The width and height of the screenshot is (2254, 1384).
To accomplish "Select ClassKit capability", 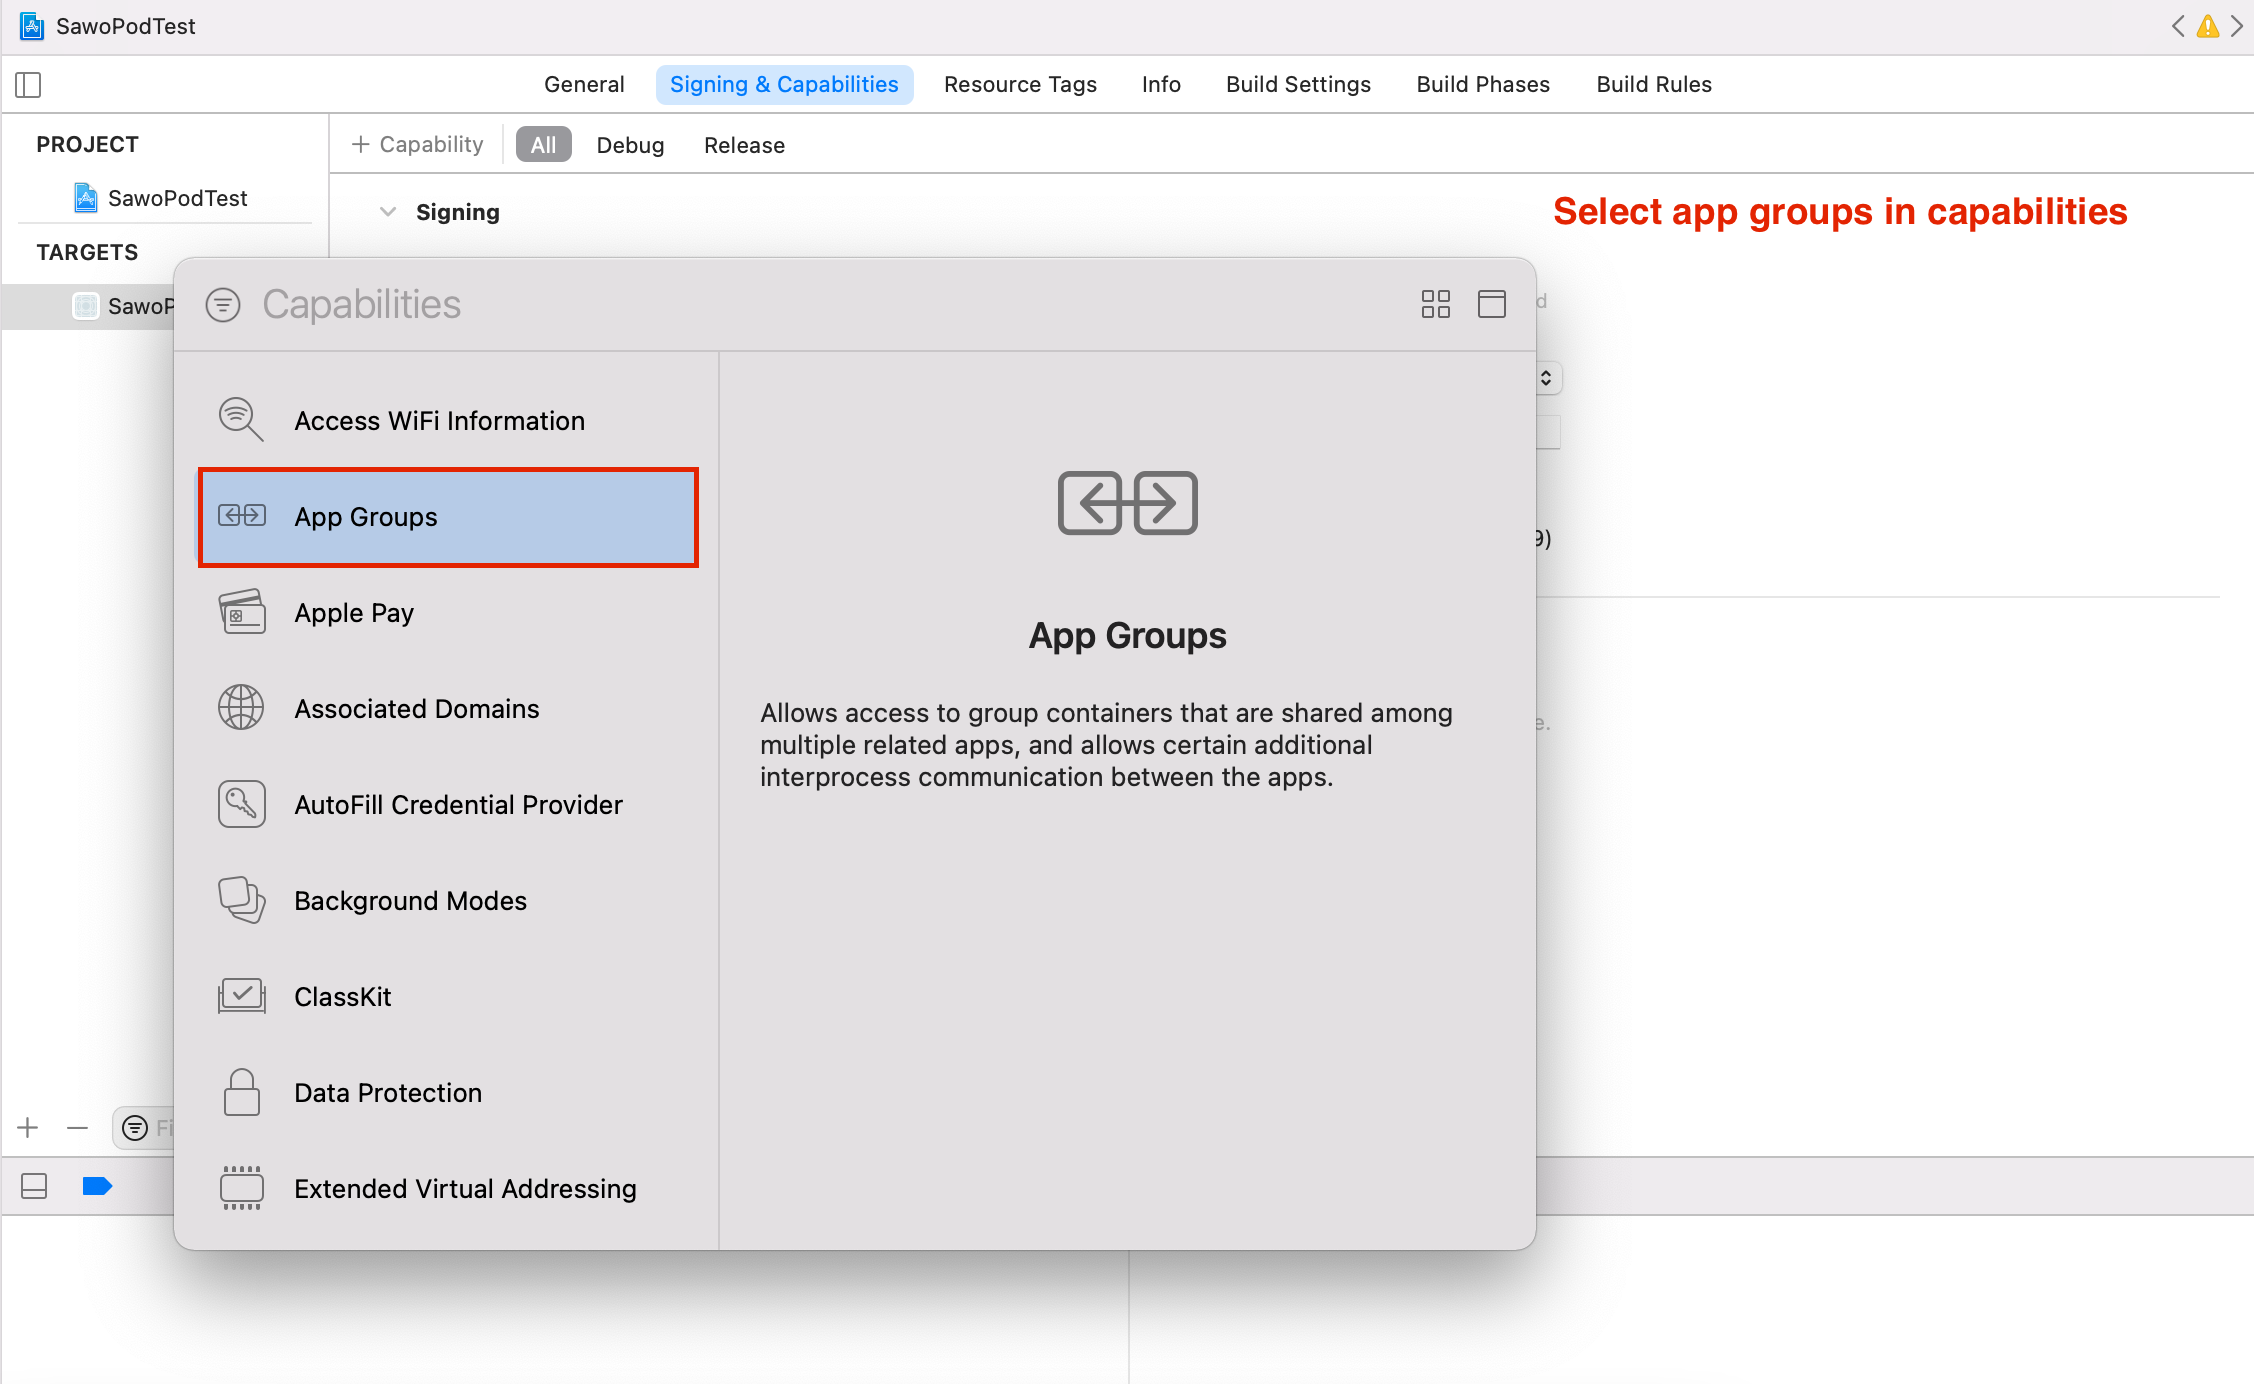I will coord(447,997).
